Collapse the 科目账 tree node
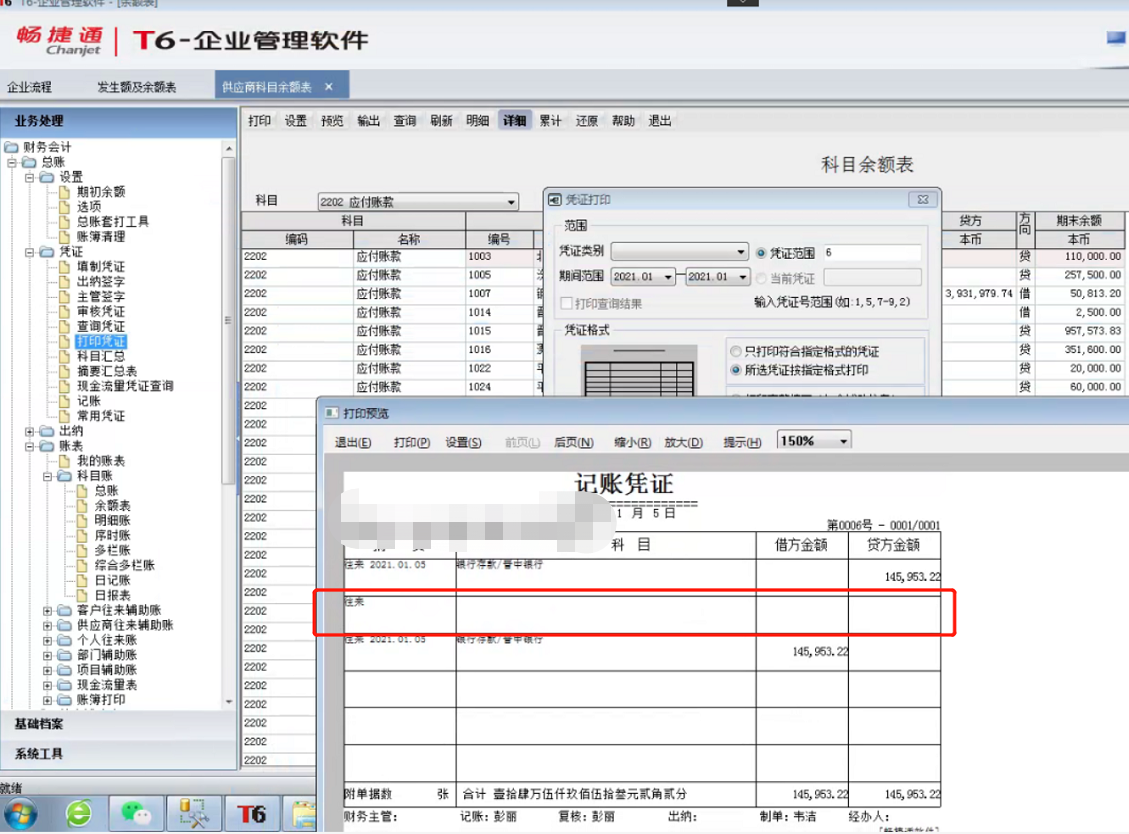Screen dimensions: 1129x834 tap(48, 476)
